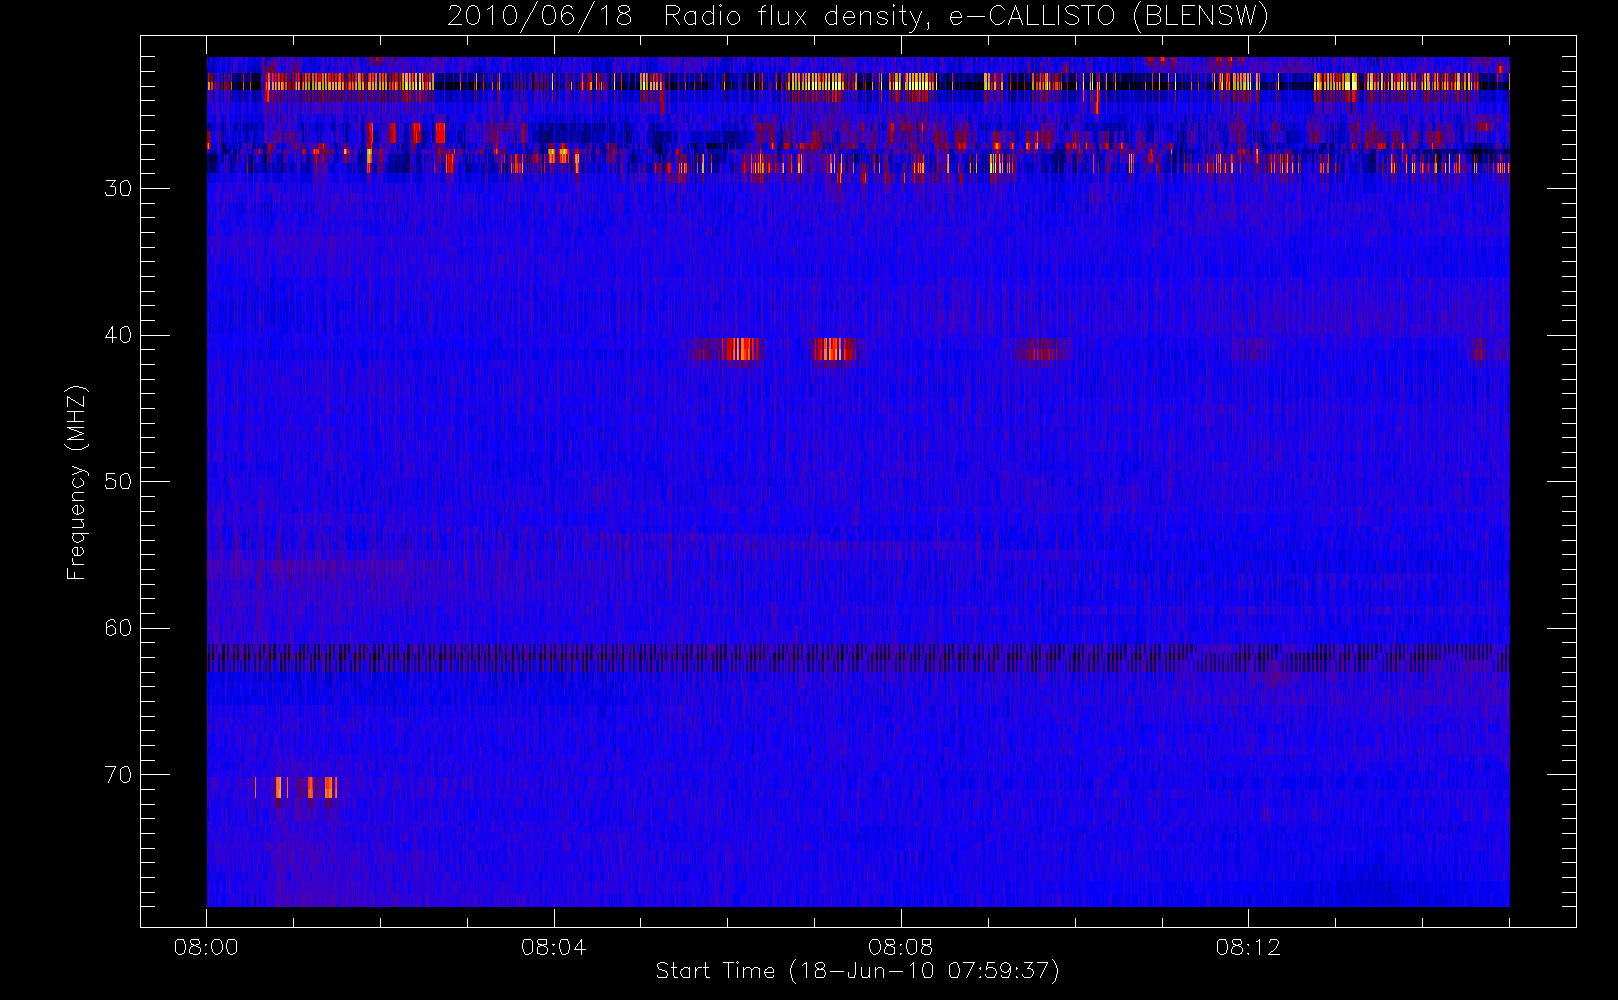Click the 50 frequency tick label
Viewport: 1618px width, 1000px height.
point(118,482)
